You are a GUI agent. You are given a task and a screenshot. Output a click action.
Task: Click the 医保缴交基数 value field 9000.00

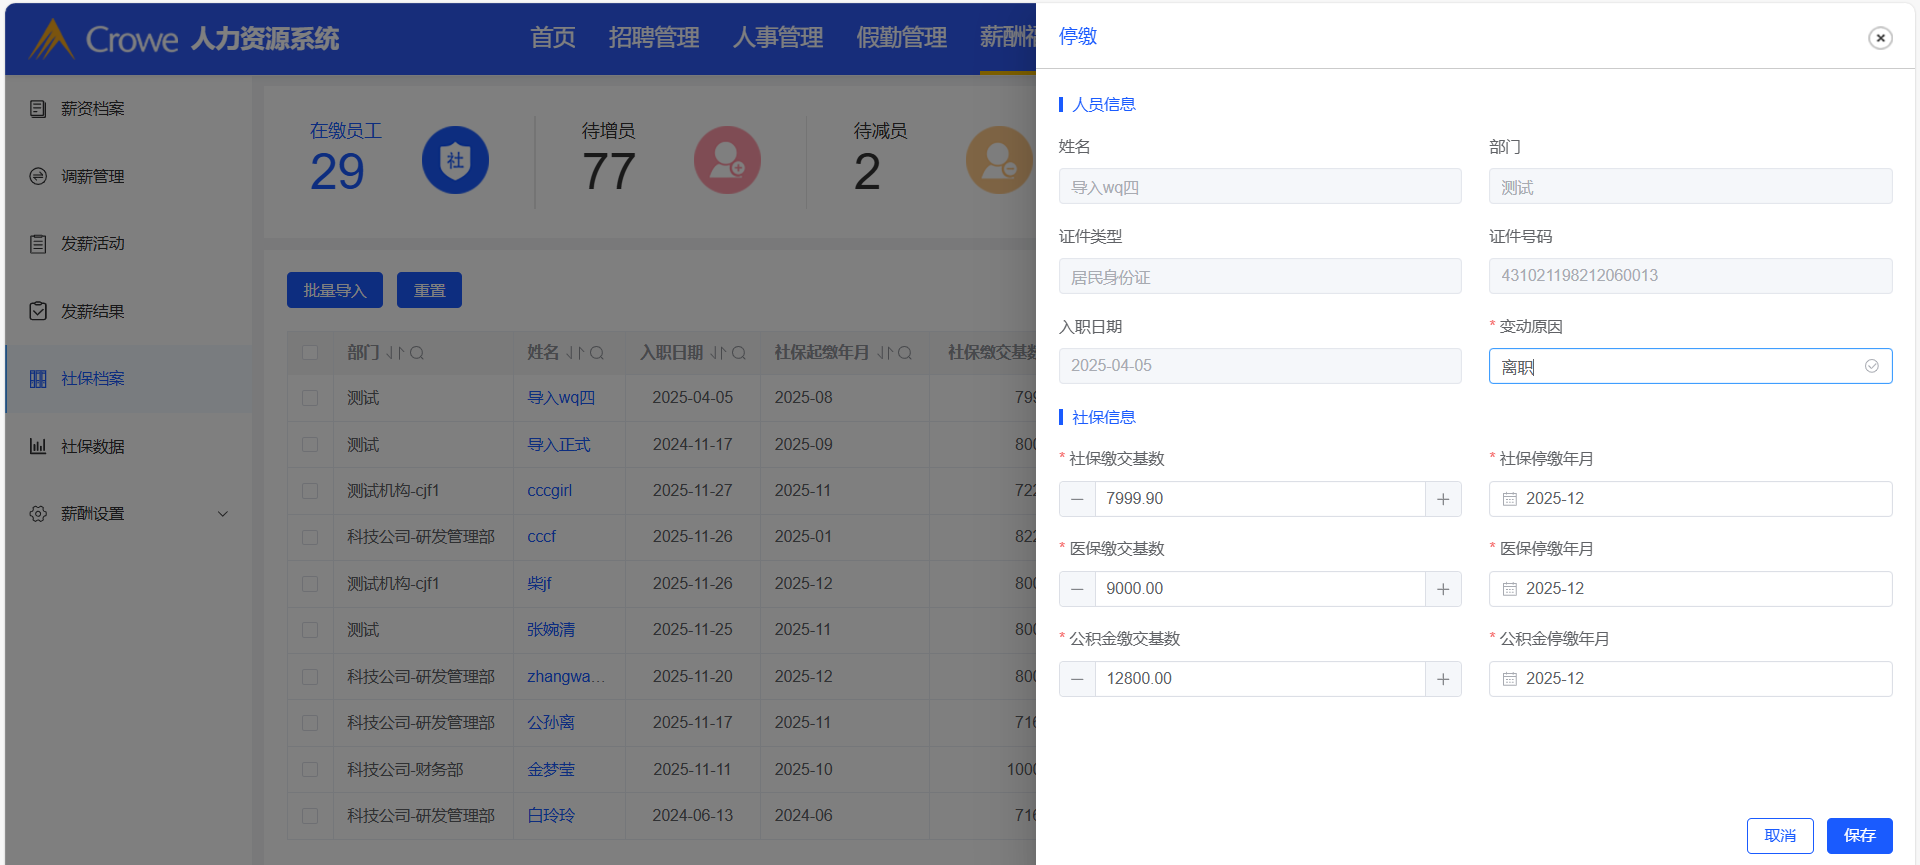click(x=1260, y=589)
